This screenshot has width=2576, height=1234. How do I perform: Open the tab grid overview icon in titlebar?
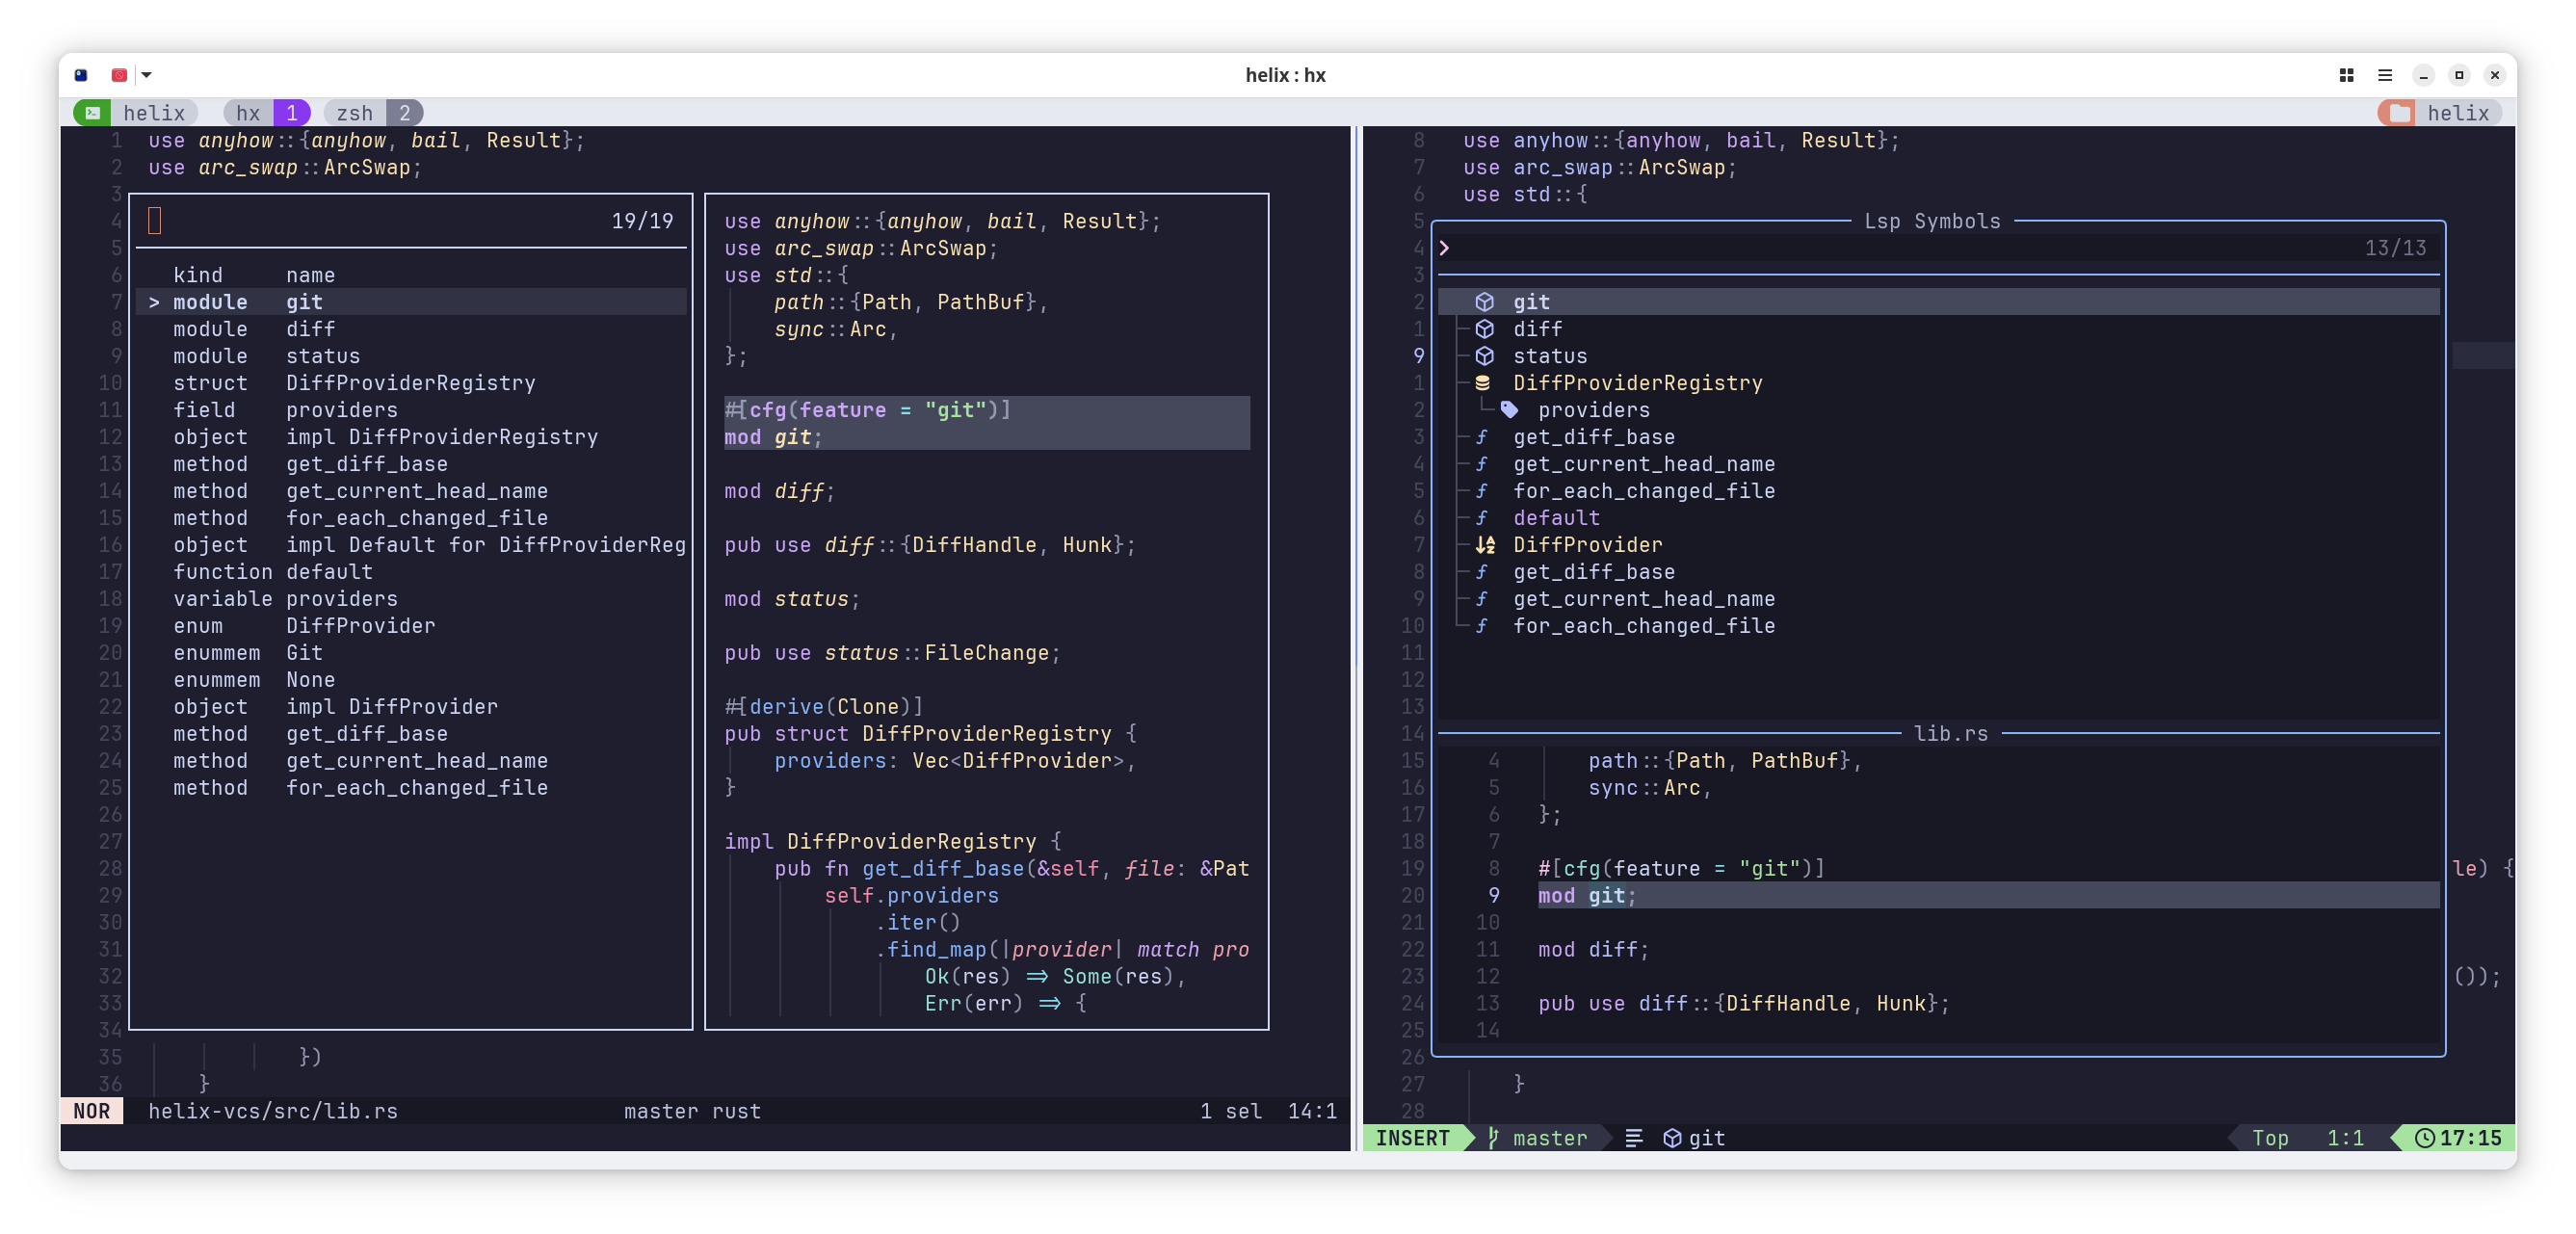coord(2346,75)
